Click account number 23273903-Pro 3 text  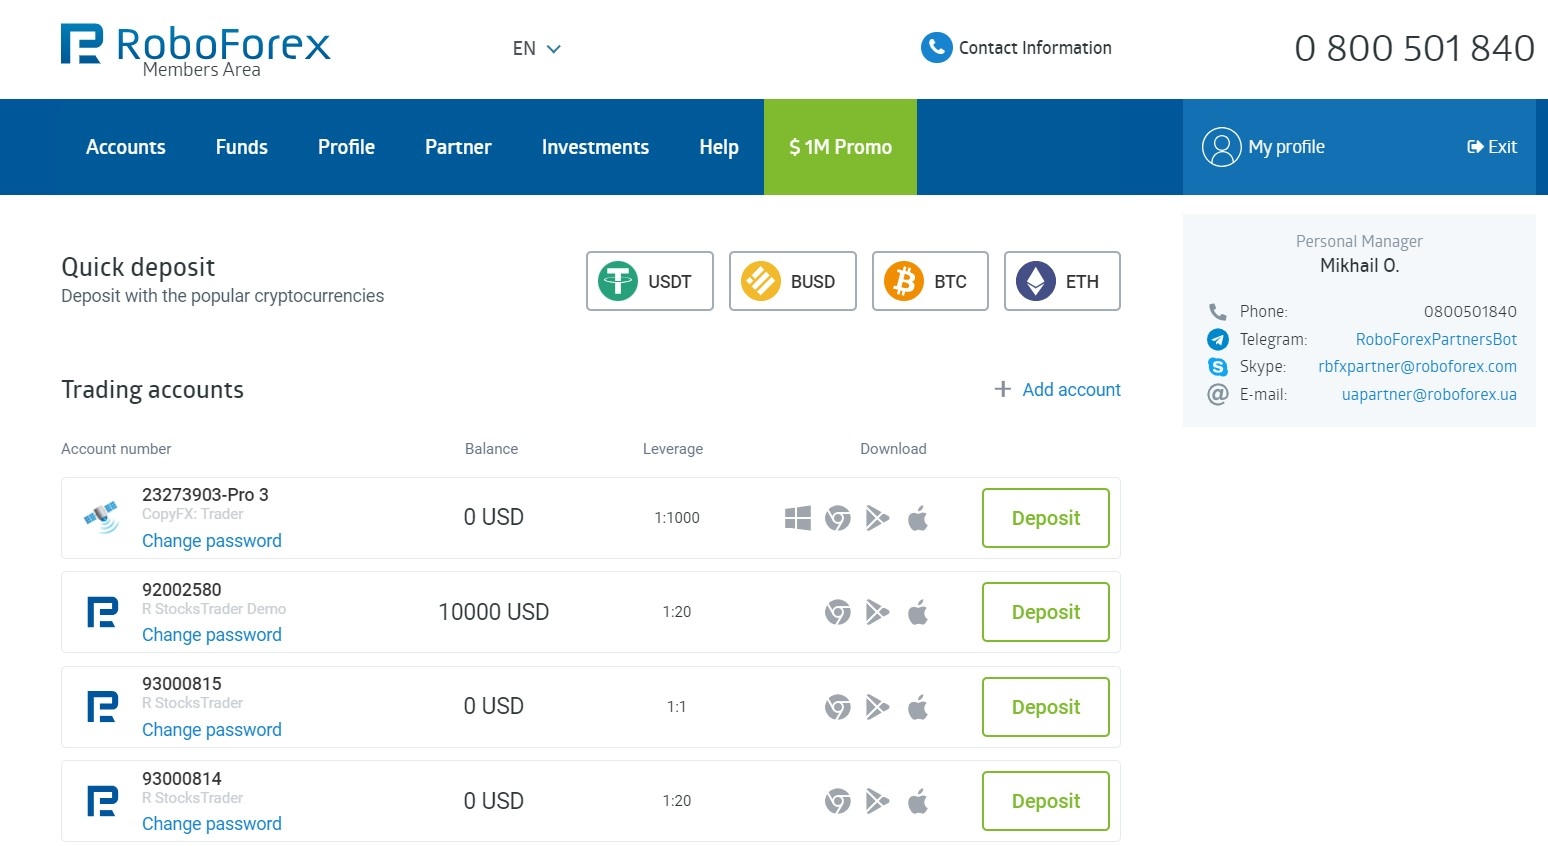pyautogui.click(x=205, y=495)
